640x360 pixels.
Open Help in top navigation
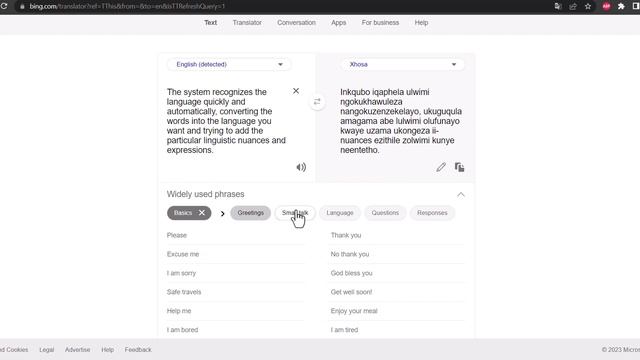coord(421,23)
